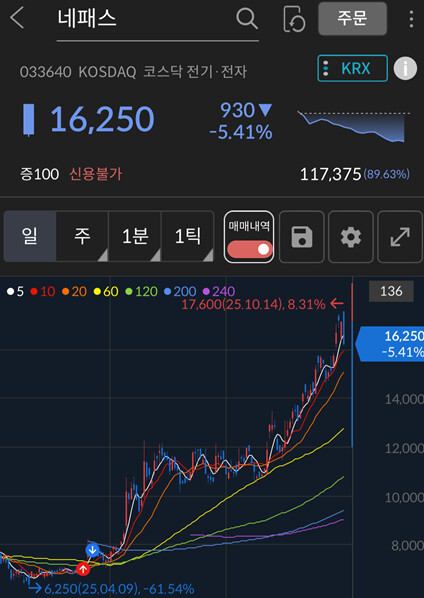Viewport: 424px width, 598px height.
Task: Tap the 117,375 volume figure
Action: (x=331, y=175)
